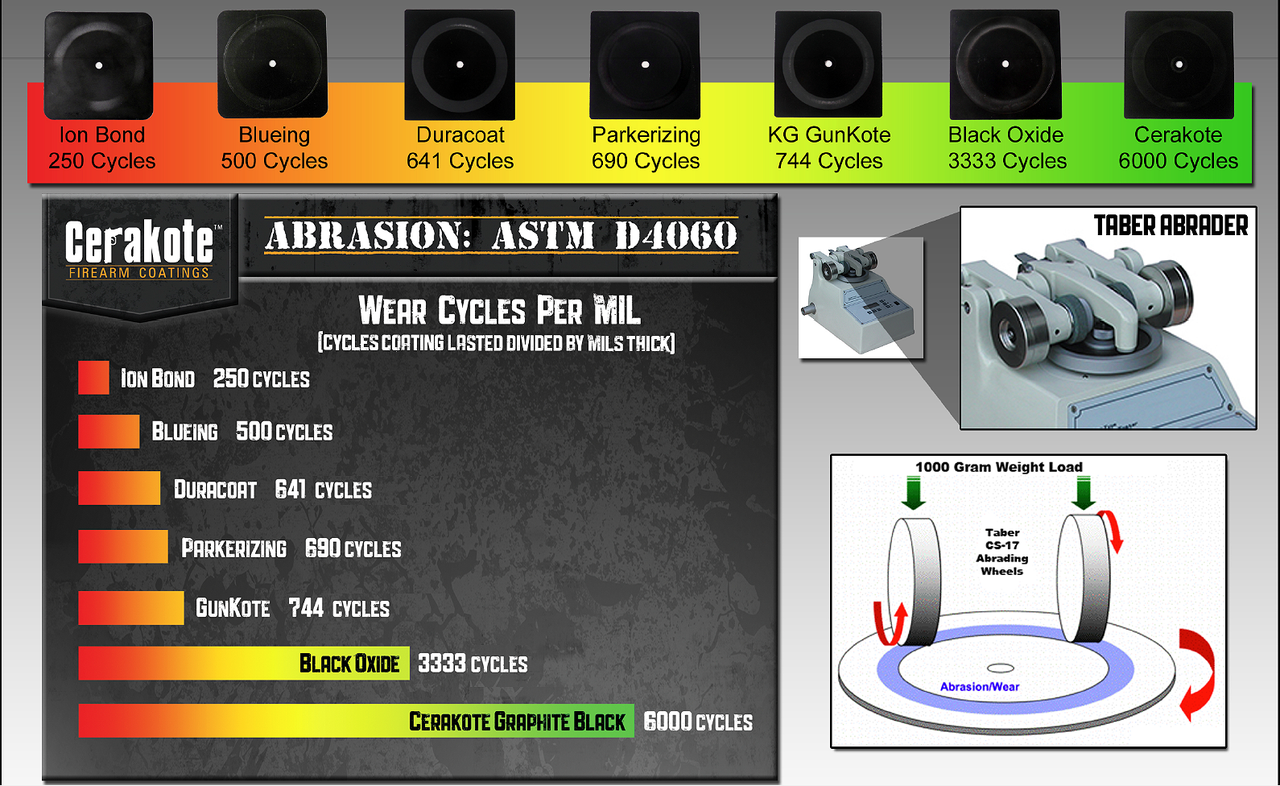Image resolution: width=1280 pixels, height=786 pixels.
Task: Click the Blueing bar in the chart
Action: click(109, 431)
